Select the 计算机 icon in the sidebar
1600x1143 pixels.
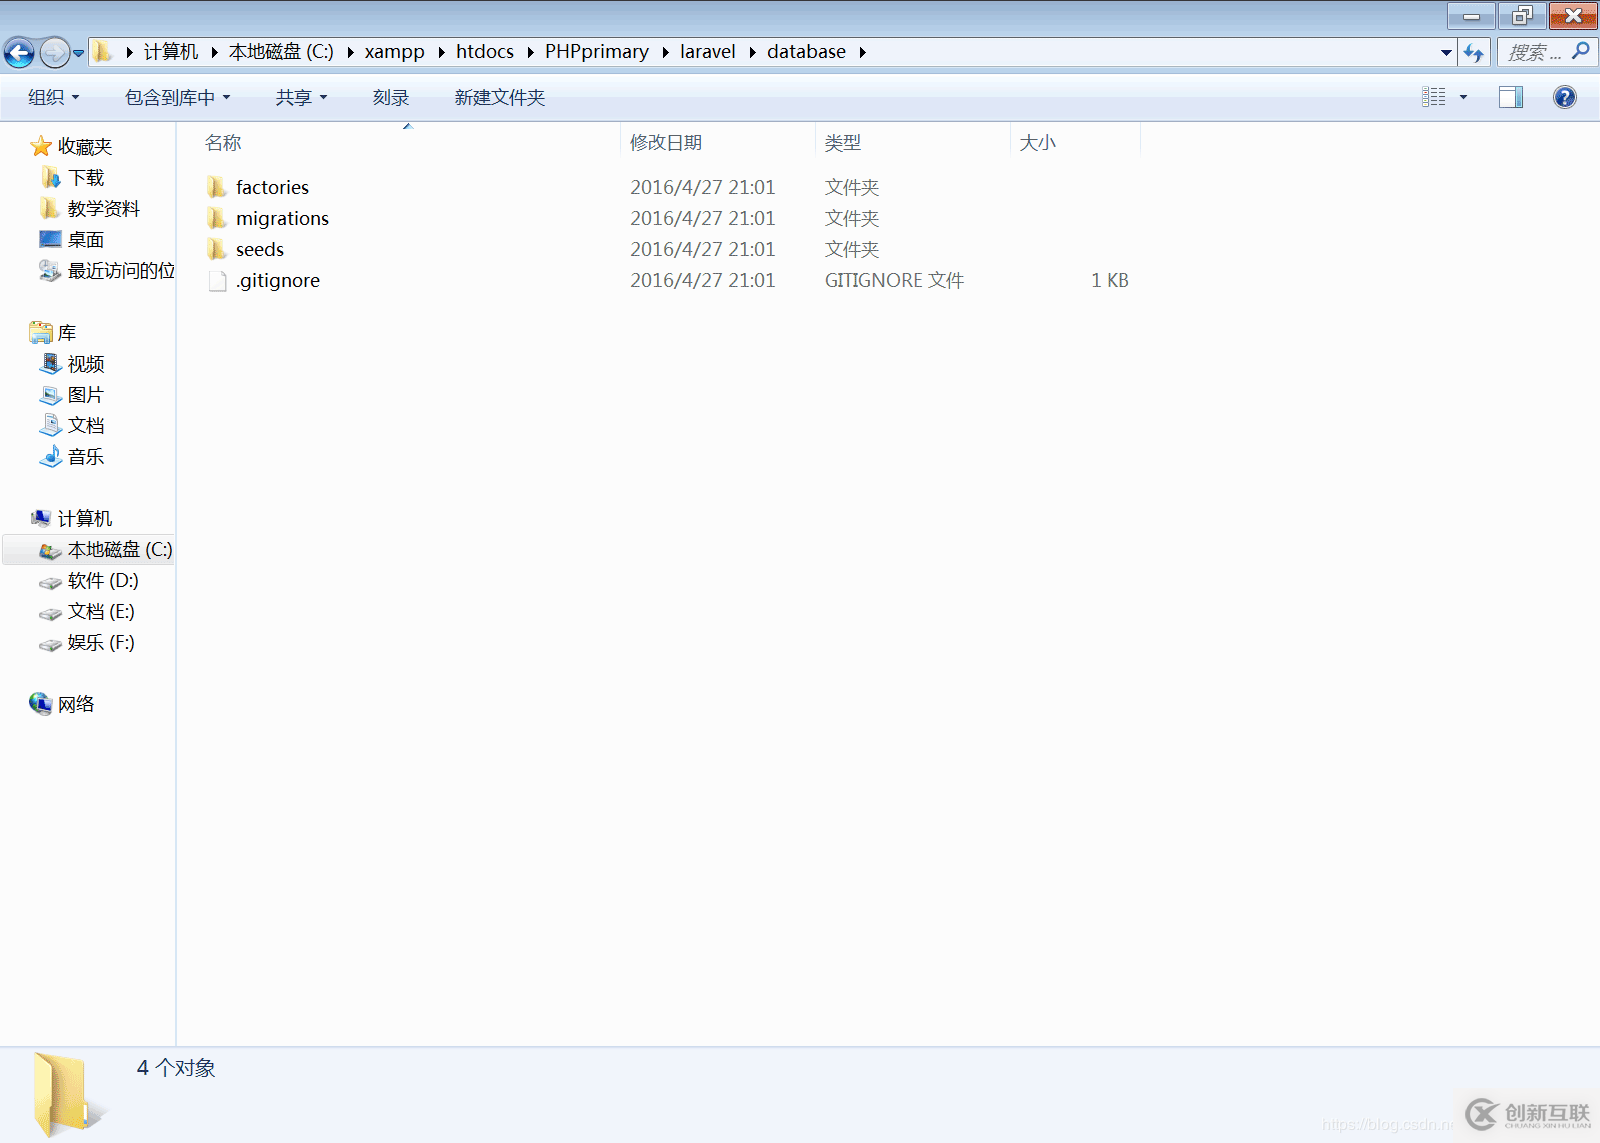click(x=41, y=518)
